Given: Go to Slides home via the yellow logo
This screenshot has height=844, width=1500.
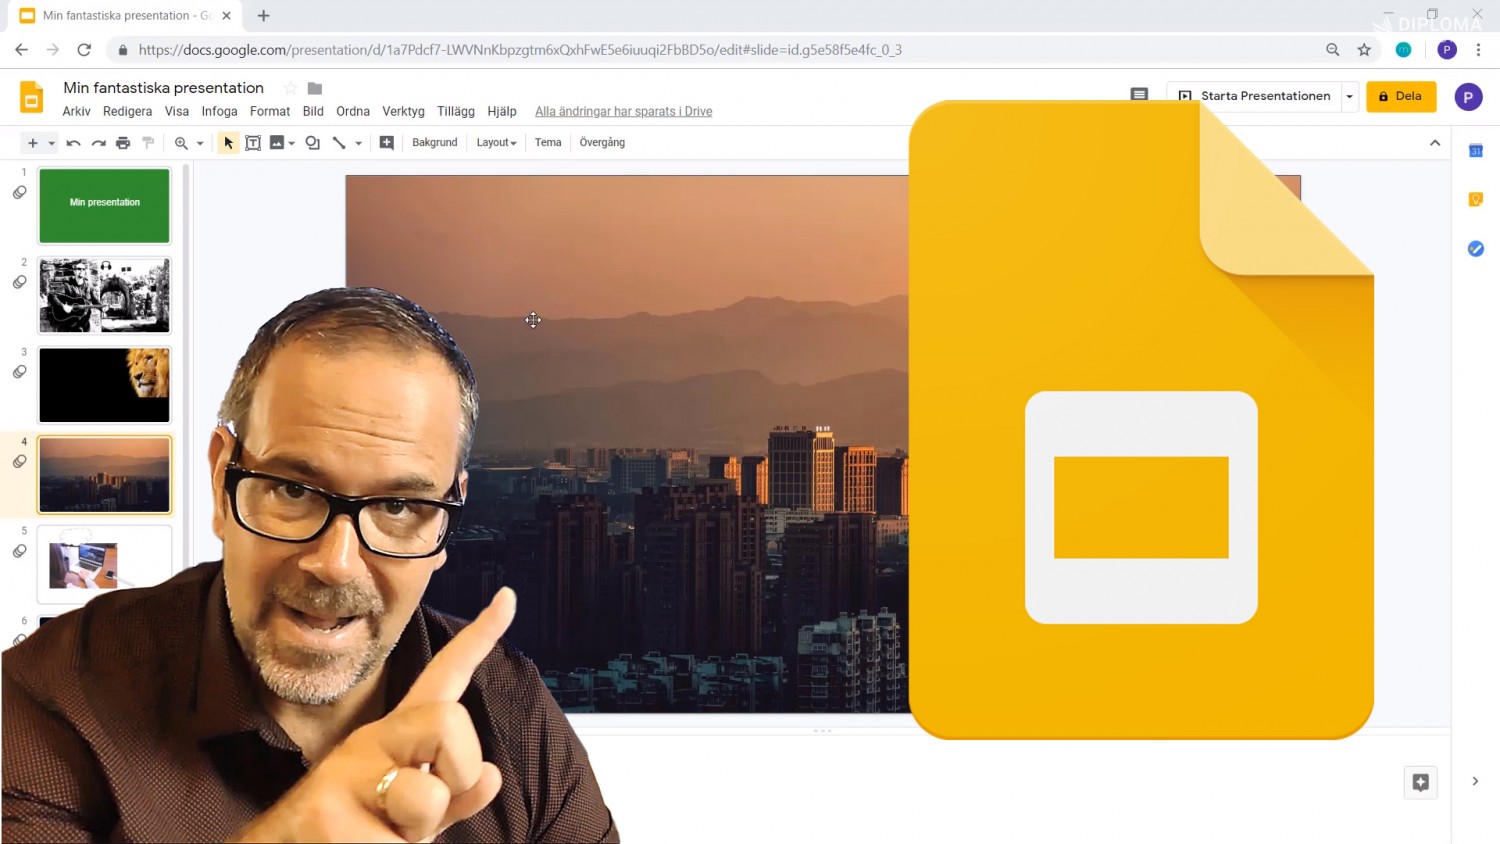Looking at the screenshot, I should click(31, 97).
